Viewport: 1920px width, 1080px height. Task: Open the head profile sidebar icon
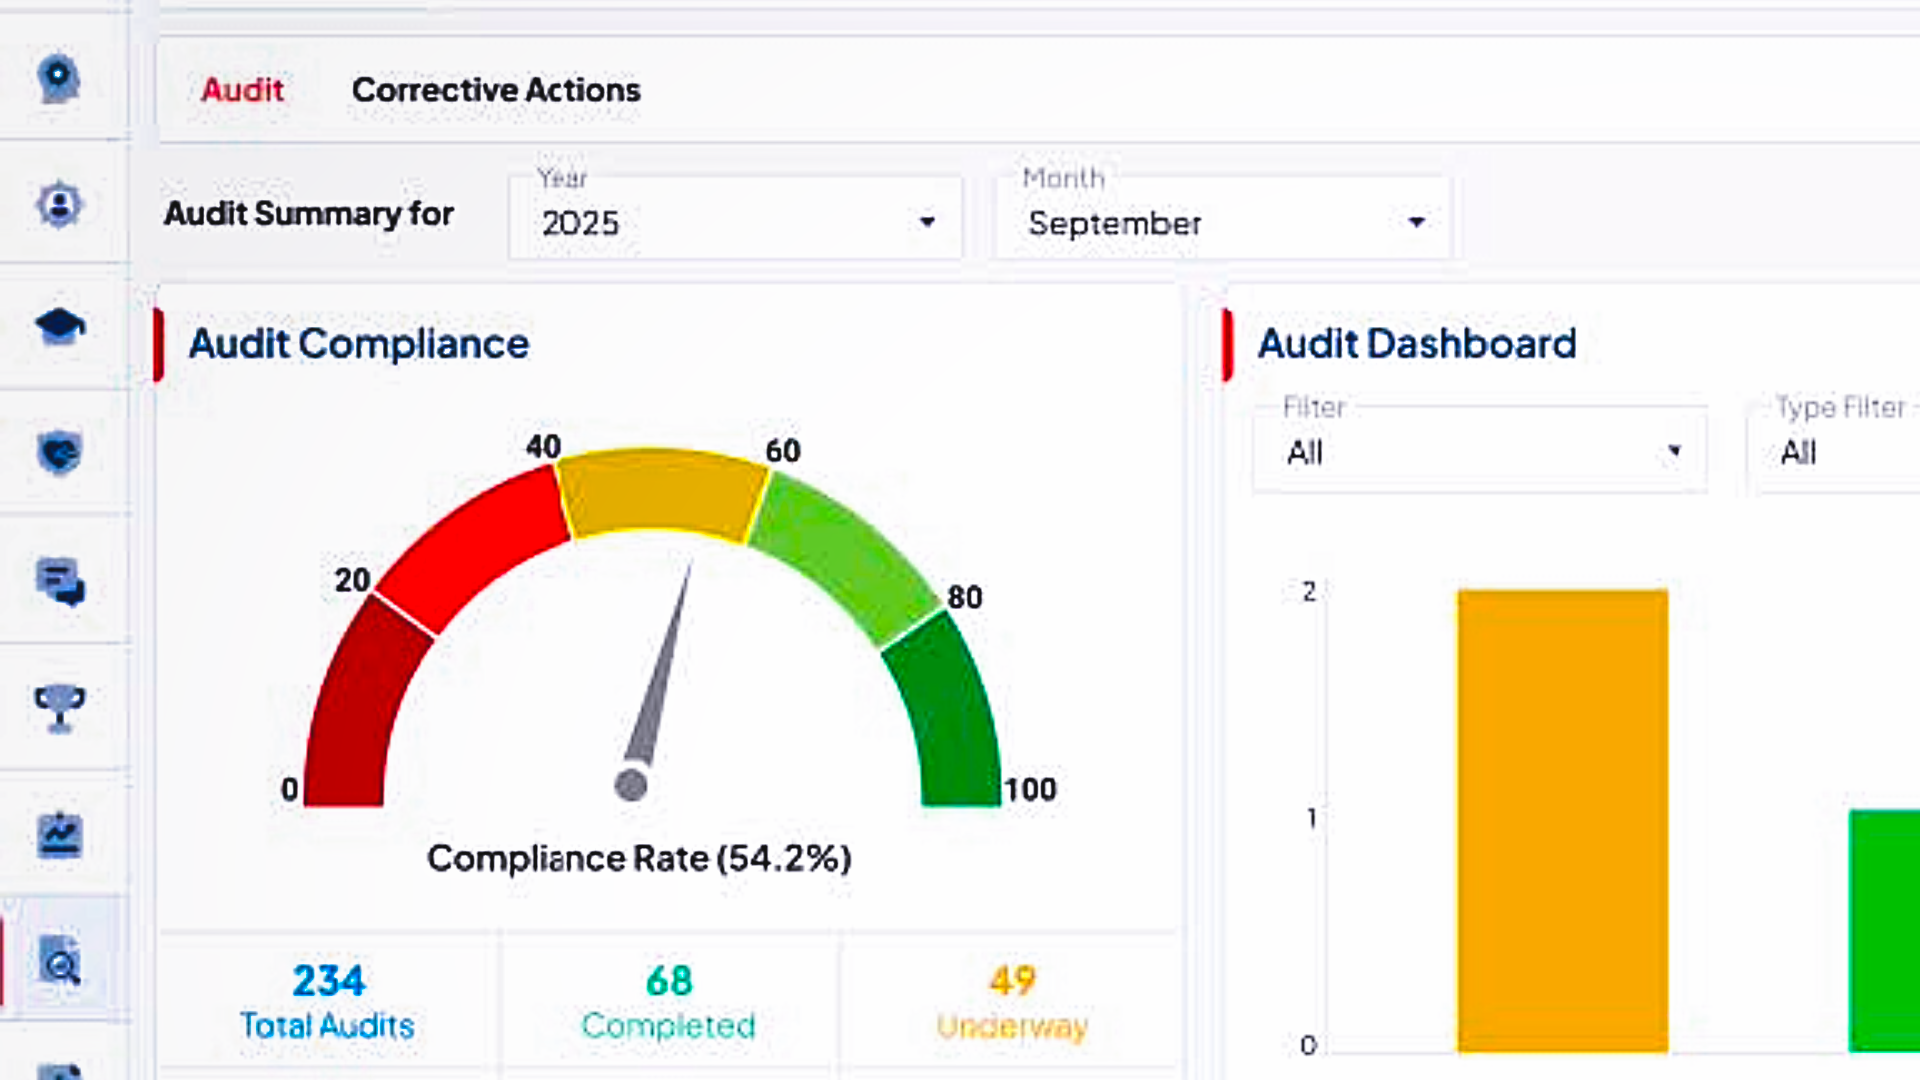(59, 78)
